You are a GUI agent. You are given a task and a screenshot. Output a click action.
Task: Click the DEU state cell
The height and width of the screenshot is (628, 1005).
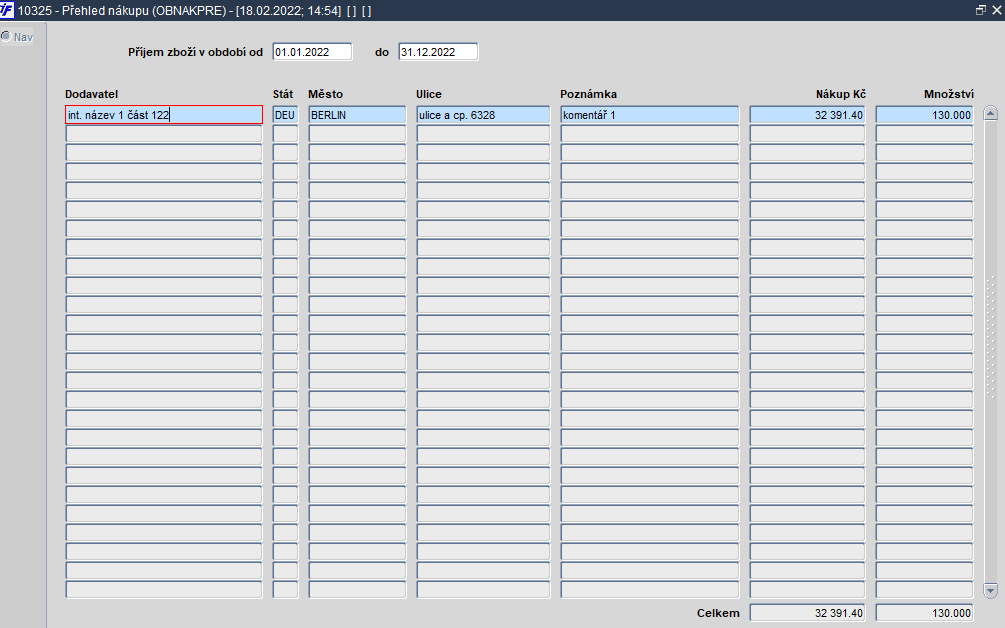[x=285, y=115]
